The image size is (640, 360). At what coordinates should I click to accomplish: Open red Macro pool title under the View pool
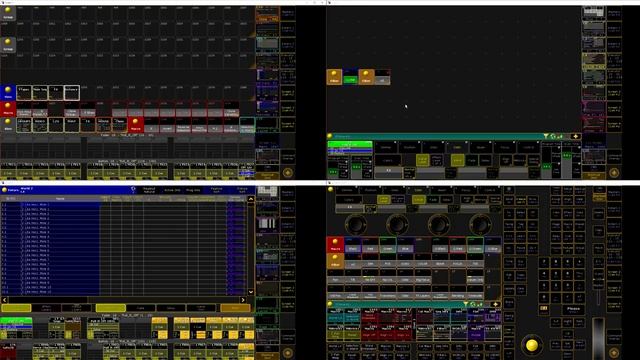point(8,109)
